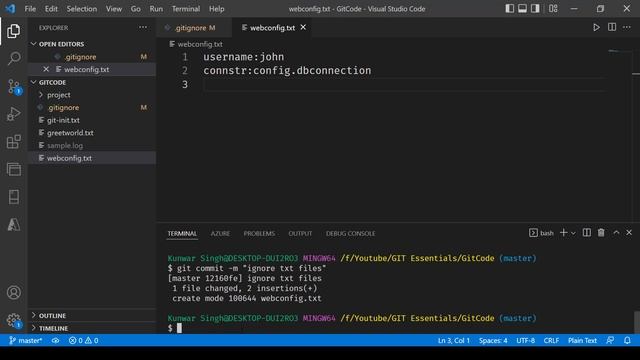Open the Accounts menu icon
The width and height of the screenshot is (640, 360).
click(x=13, y=293)
